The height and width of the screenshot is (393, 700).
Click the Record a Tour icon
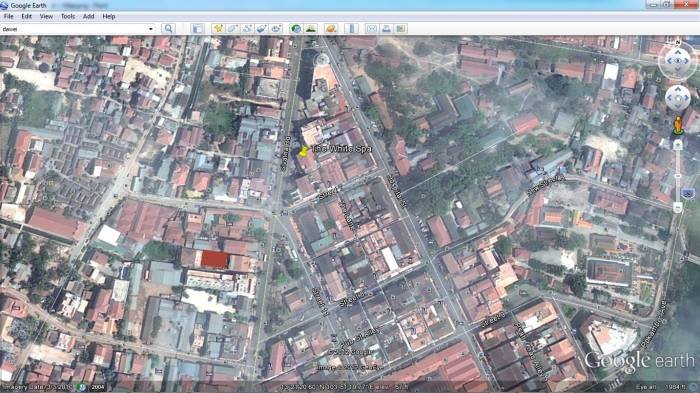tap(276, 29)
